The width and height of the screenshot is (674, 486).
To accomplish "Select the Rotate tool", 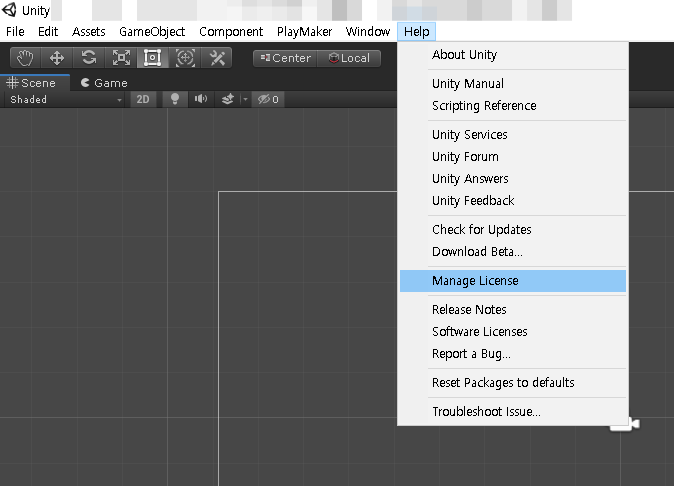I will click(89, 58).
